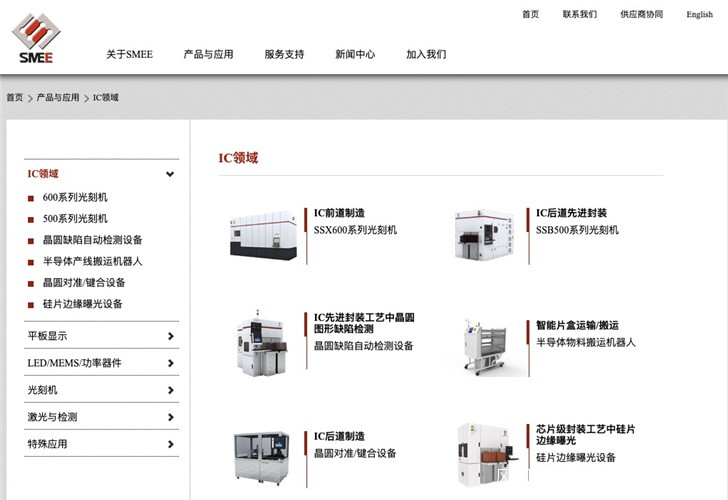Image resolution: width=728 pixels, height=500 pixels.
Task: Click the SSB500 lithography machine image
Action: click(x=485, y=234)
